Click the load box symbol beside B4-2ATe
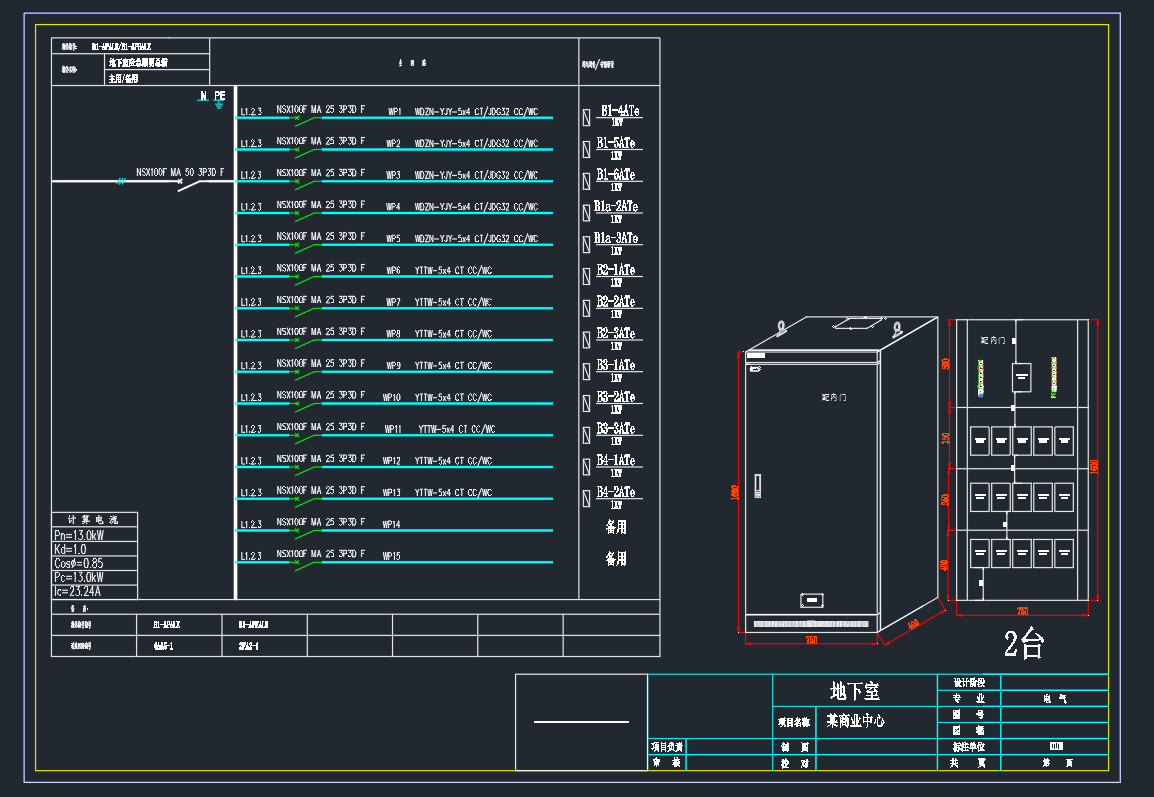Image resolution: width=1154 pixels, height=797 pixels. pyautogui.click(x=586, y=499)
